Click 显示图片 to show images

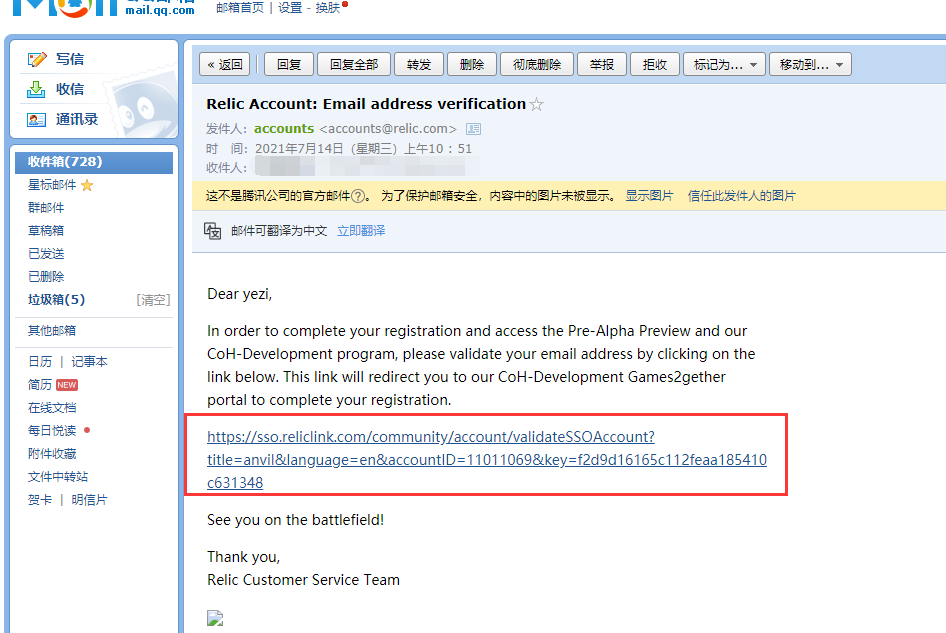click(x=649, y=196)
